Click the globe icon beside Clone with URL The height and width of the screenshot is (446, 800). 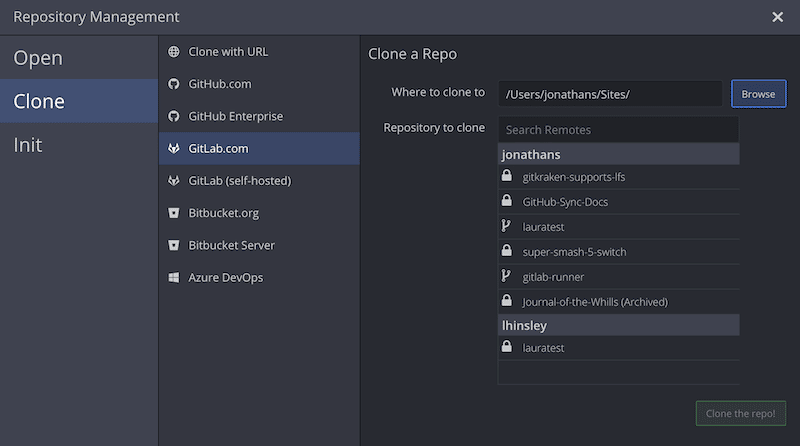(174, 52)
